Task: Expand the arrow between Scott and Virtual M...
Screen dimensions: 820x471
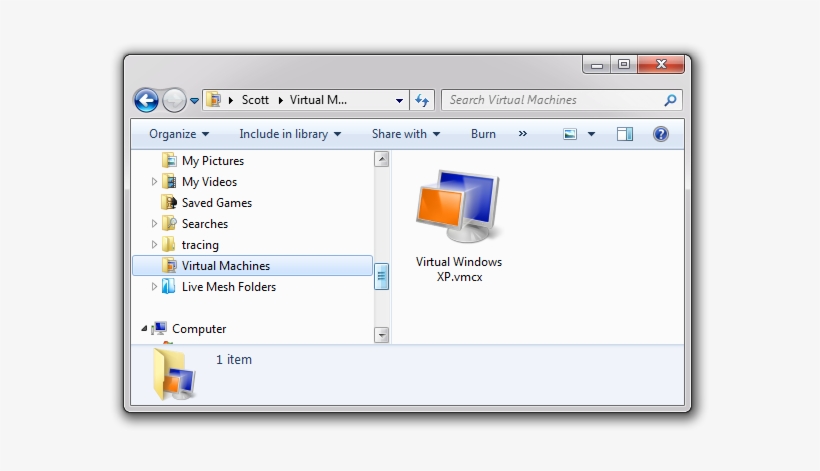Action: tap(280, 100)
